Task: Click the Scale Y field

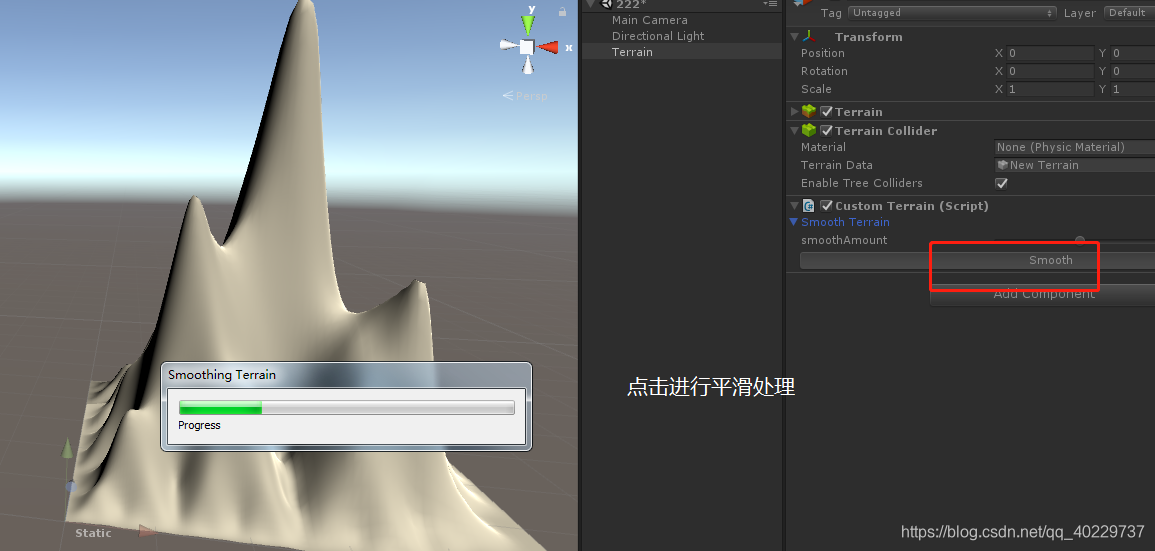Action: pyautogui.click(x=1133, y=88)
